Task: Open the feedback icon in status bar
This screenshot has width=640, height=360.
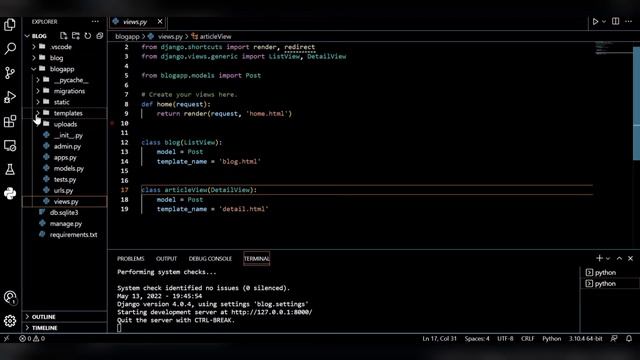Action: [614, 338]
